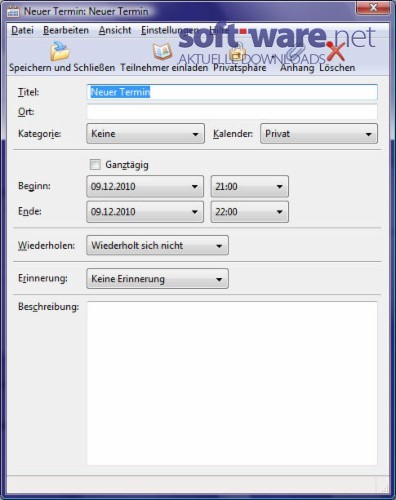Click the Ort: label

coord(26,112)
